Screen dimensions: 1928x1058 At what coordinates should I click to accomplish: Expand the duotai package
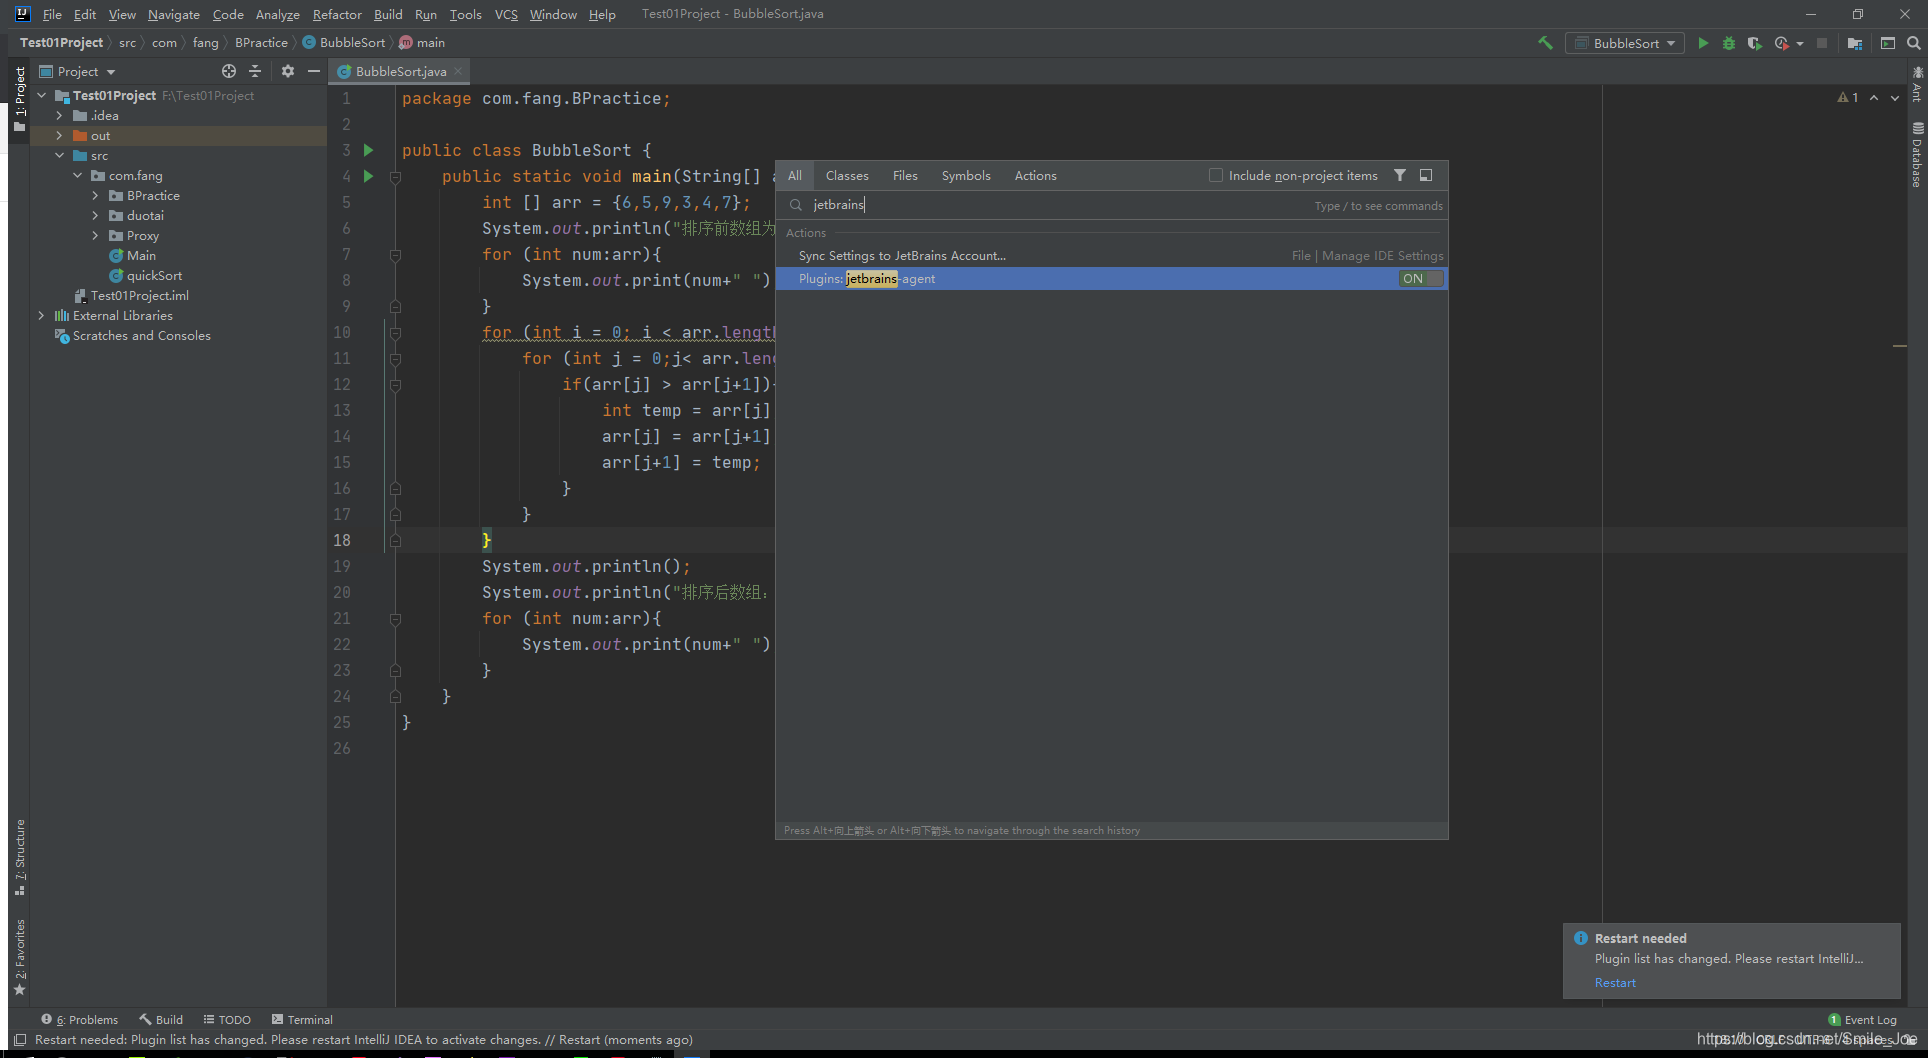coord(96,216)
